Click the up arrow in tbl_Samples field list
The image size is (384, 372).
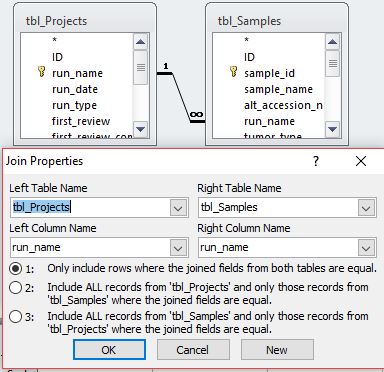[332, 42]
